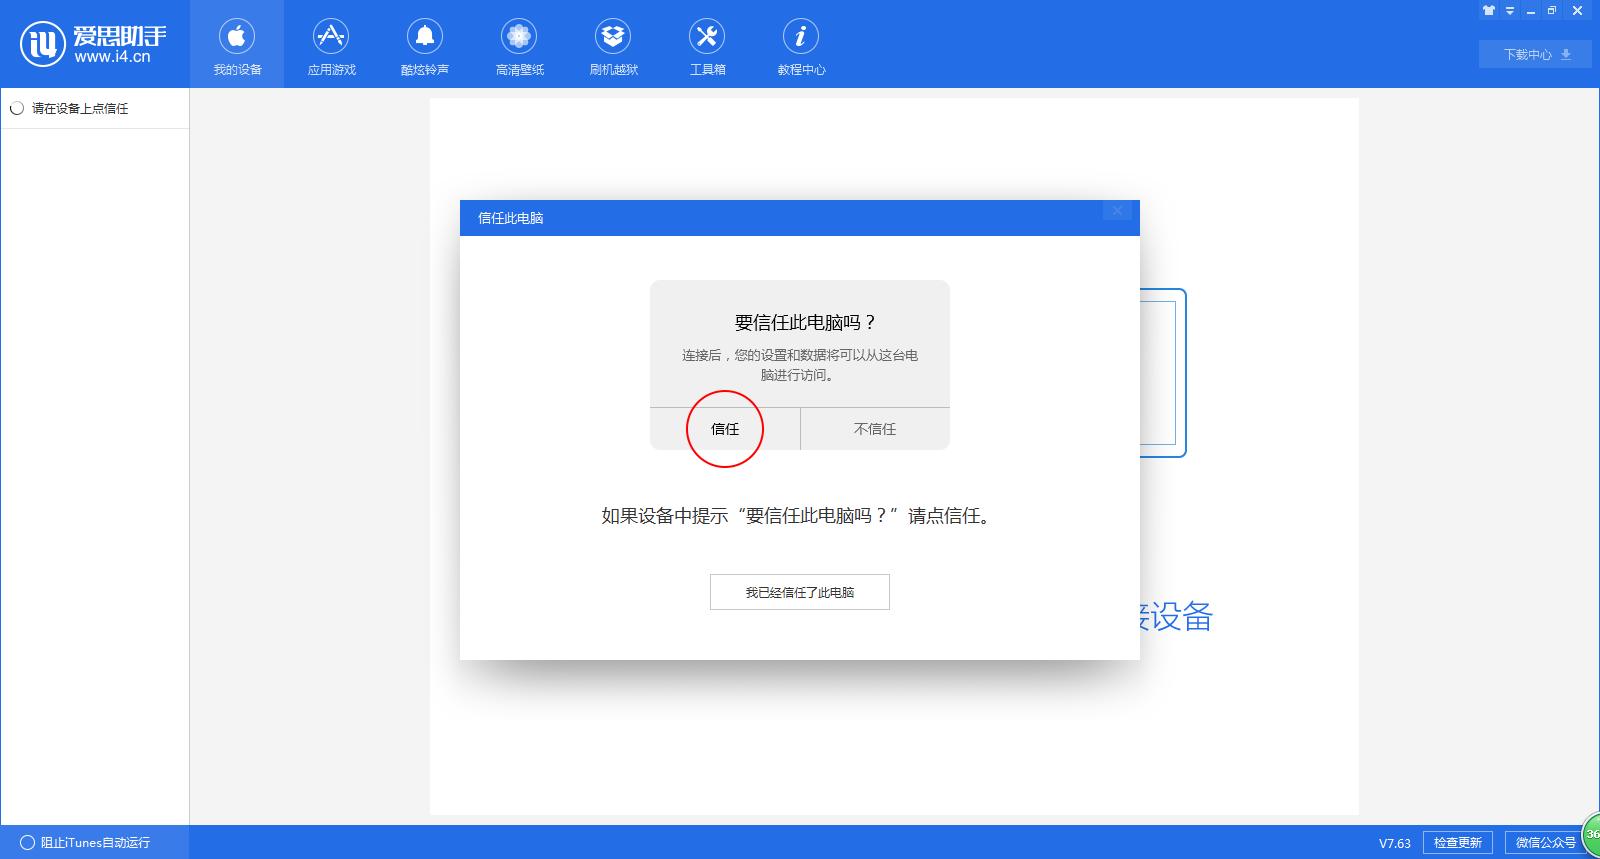Click 信任 in the trust illustration
This screenshot has height=859, width=1600.
725,429
